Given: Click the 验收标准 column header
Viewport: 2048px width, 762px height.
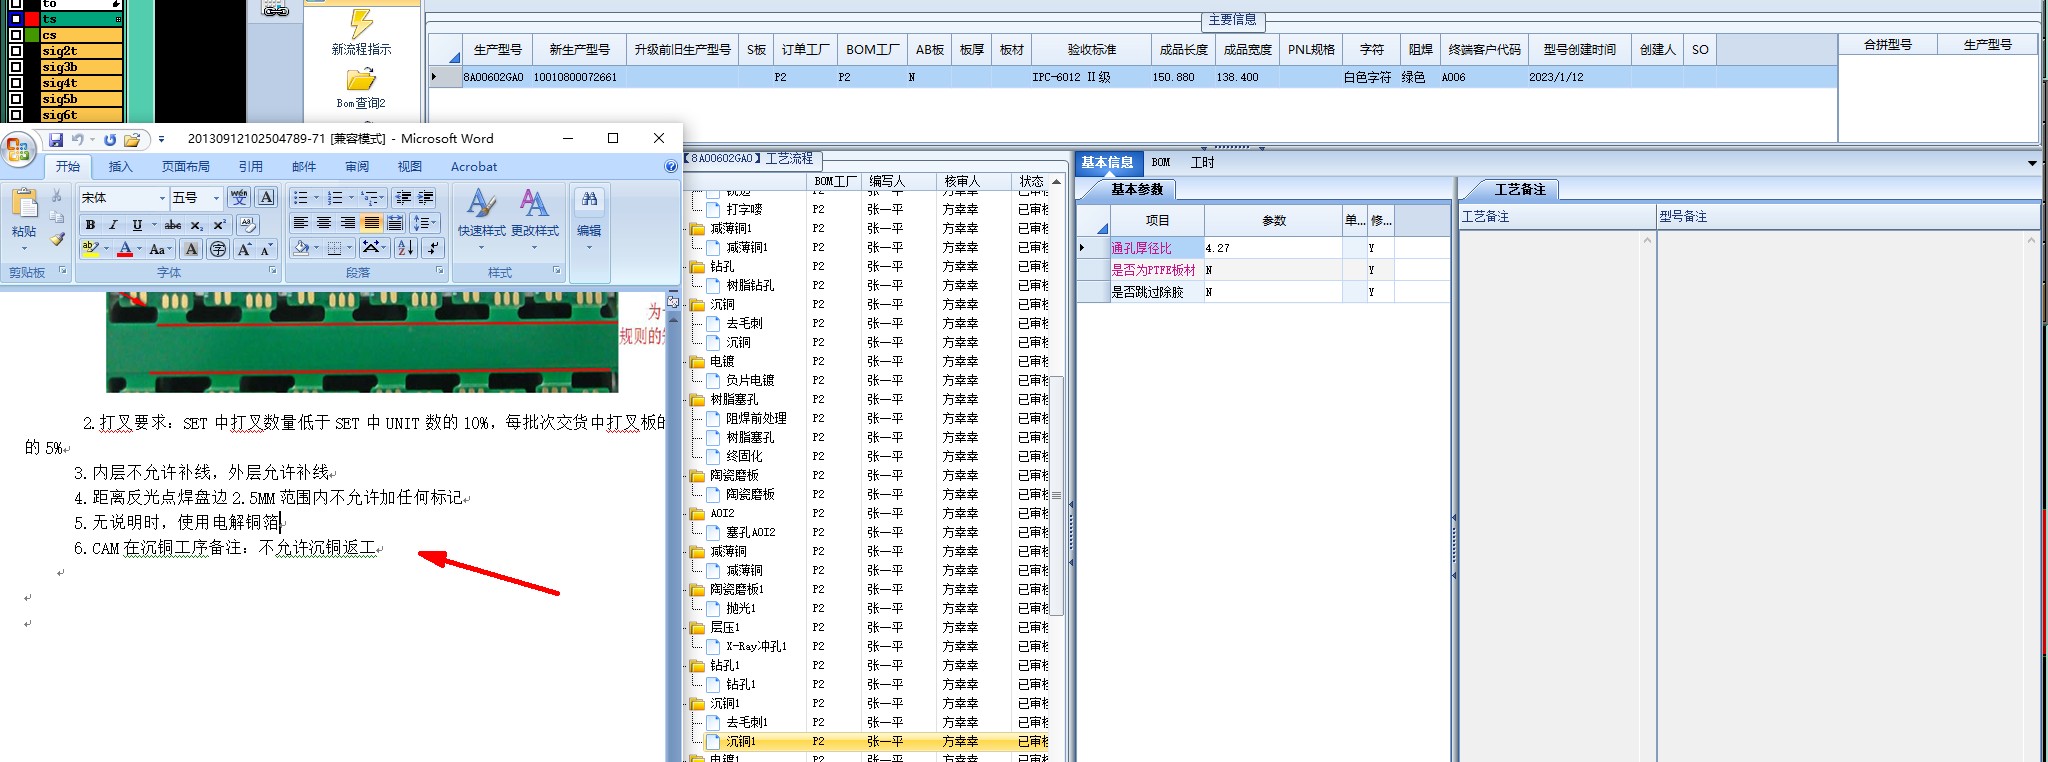Looking at the screenshot, I should point(1091,49).
